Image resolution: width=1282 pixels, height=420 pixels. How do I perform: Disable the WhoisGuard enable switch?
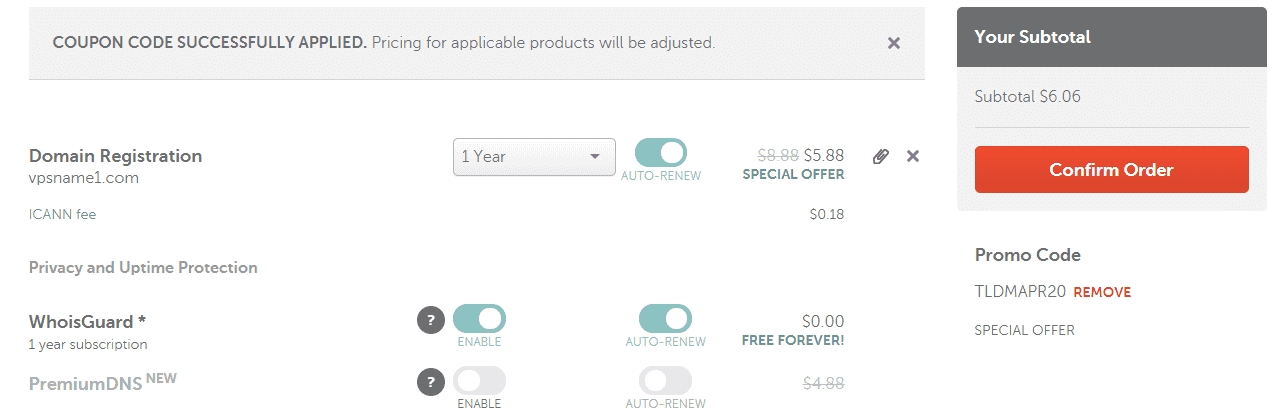click(479, 320)
